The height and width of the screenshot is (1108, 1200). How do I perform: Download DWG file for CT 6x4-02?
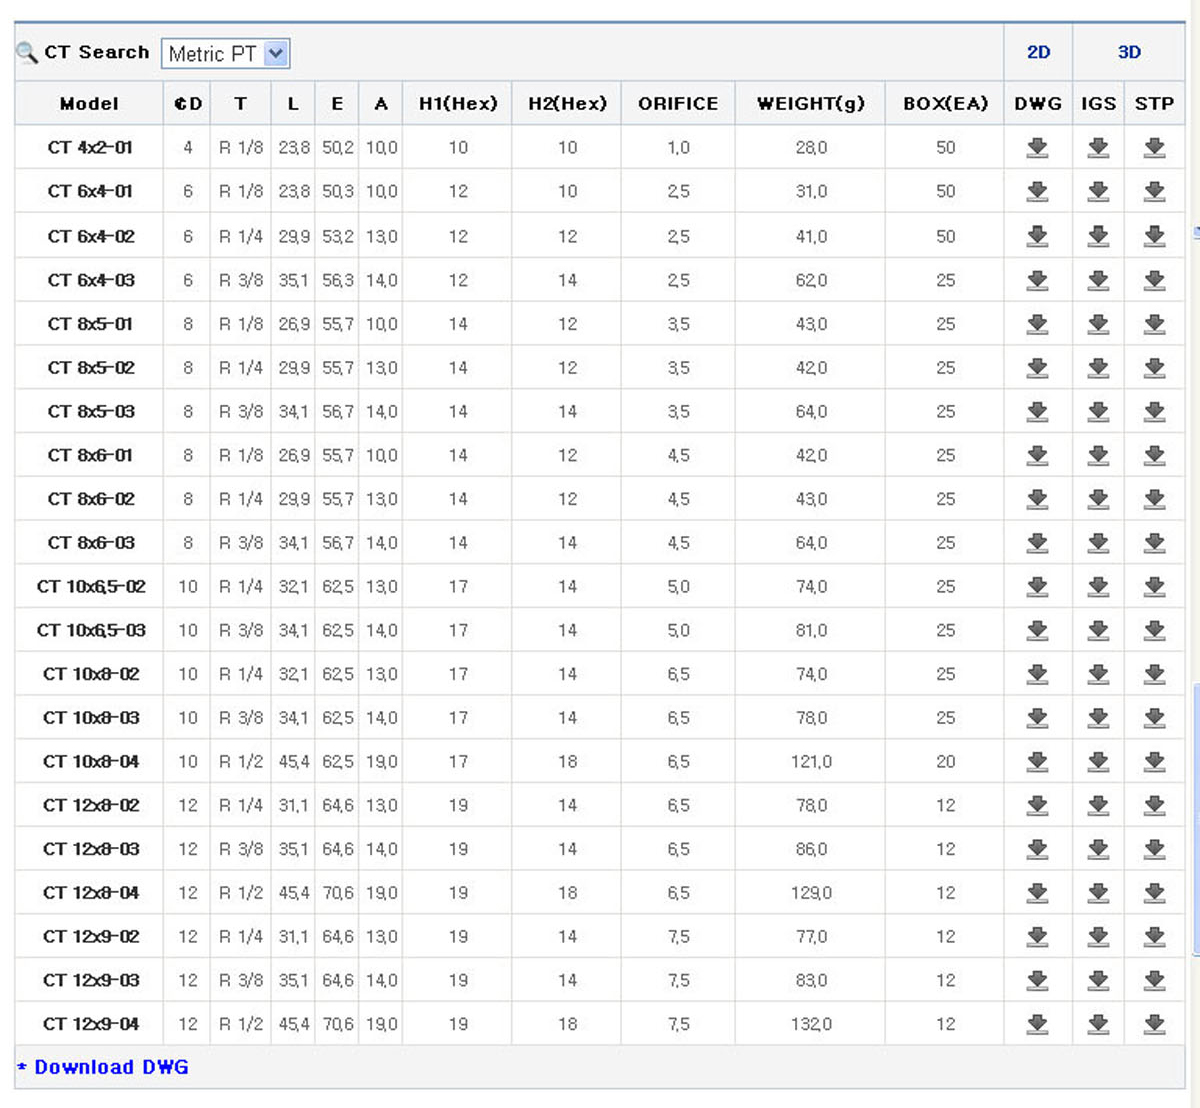(x=1038, y=236)
